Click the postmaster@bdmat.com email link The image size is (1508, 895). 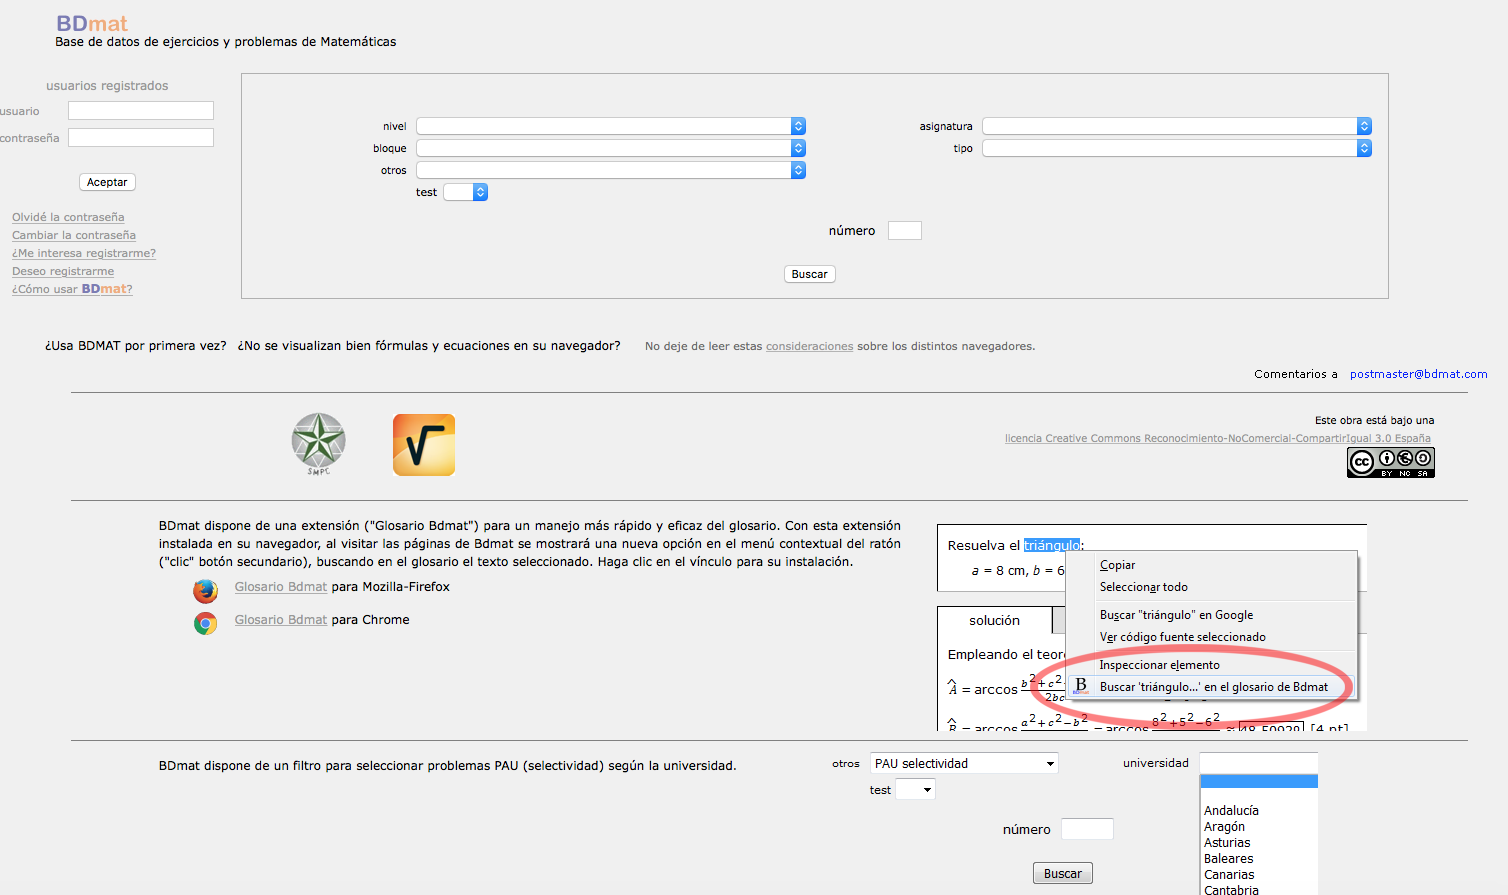point(1419,374)
